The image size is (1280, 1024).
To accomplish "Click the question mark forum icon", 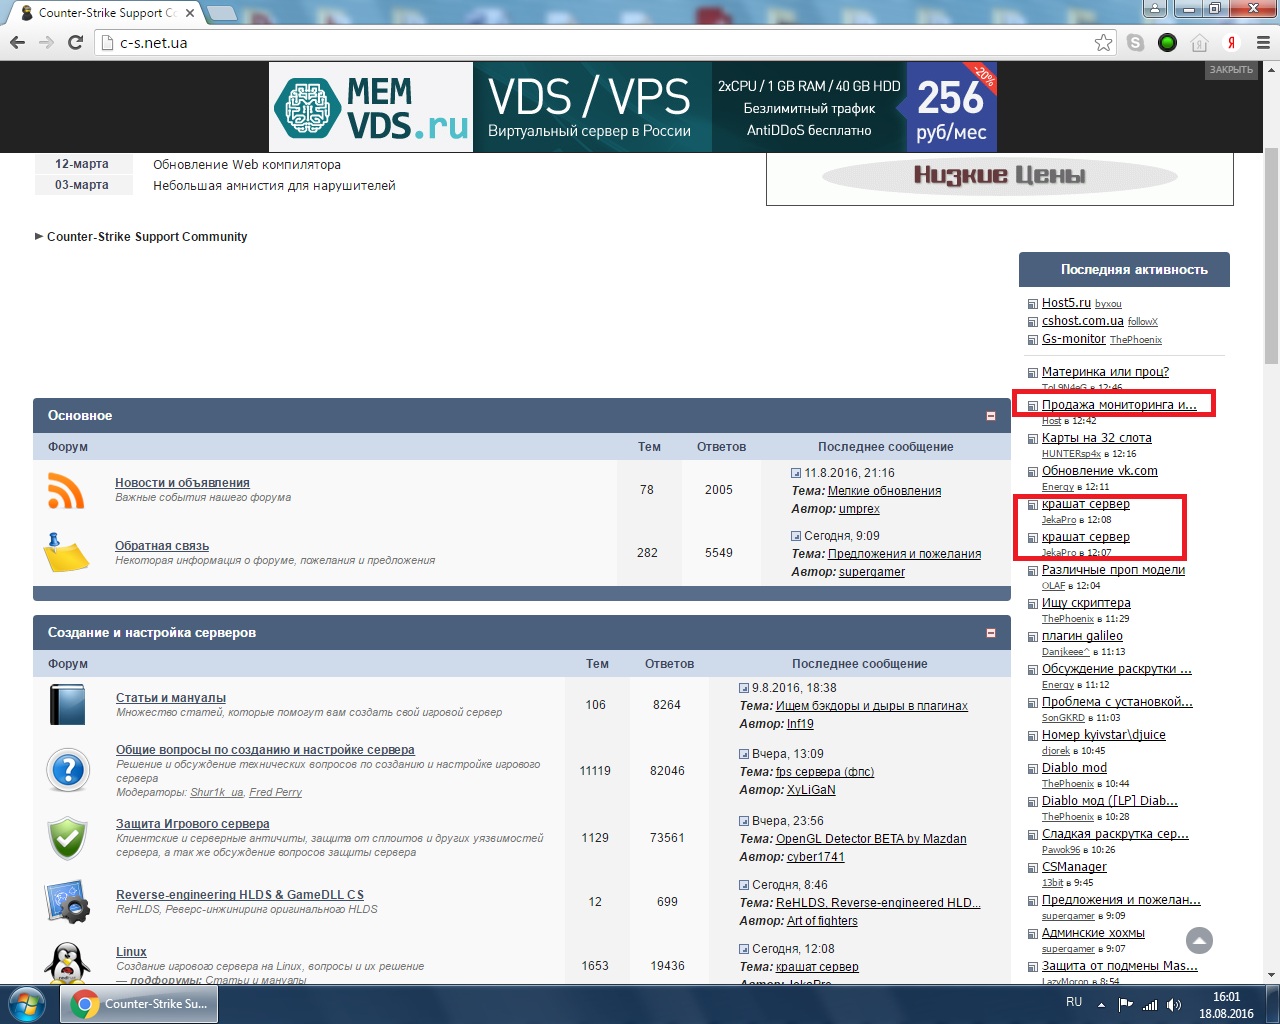I will [x=68, y=771].
